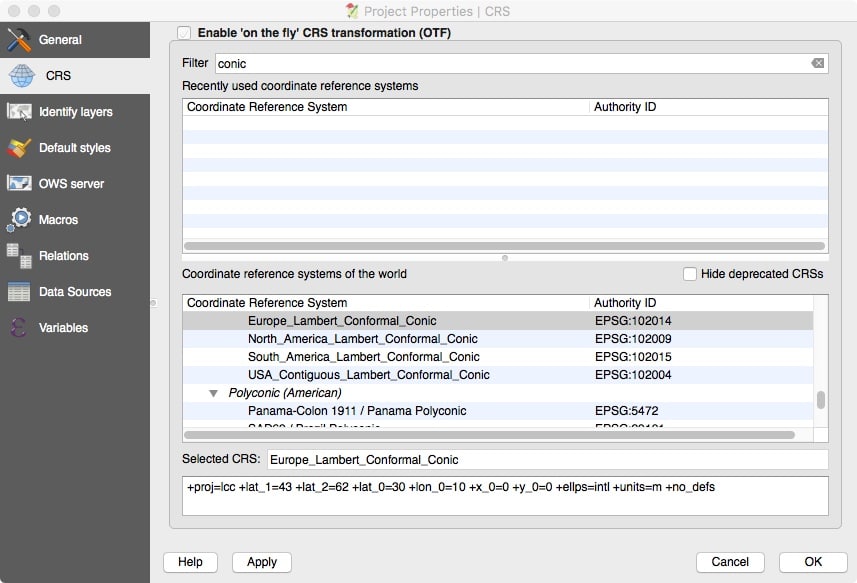Viewport: 857px width, 583px height.
Task: Collapse the Polyconic (American) group
Action: pos(213,393)
